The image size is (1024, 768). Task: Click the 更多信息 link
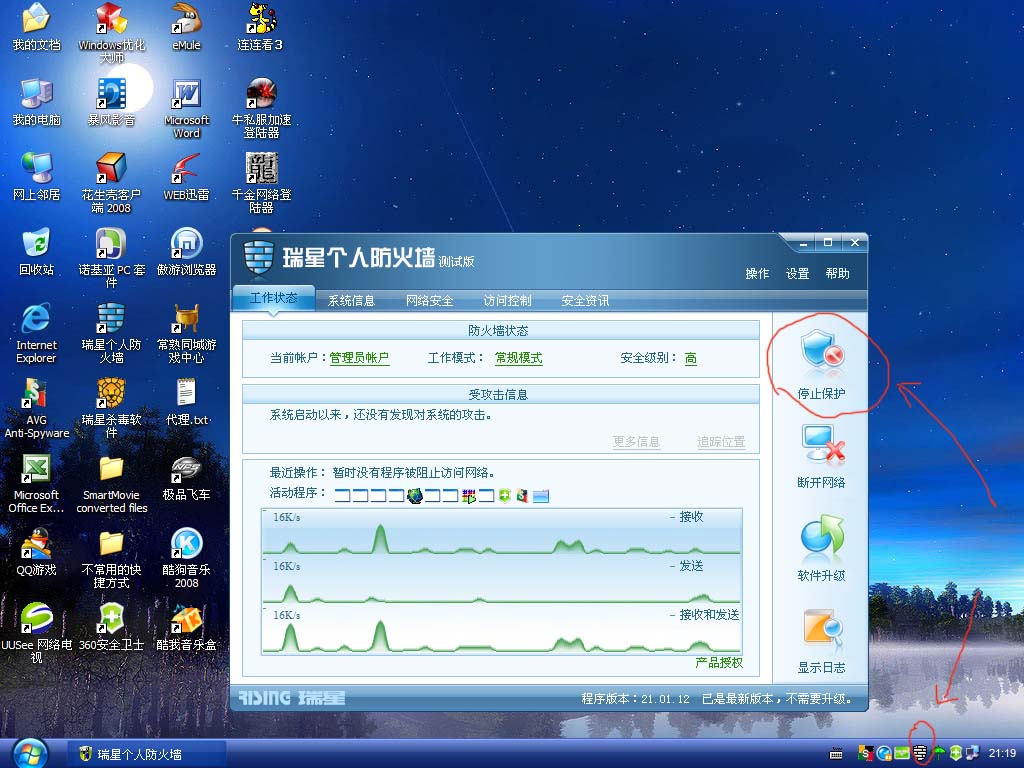(x=636, y=441)
